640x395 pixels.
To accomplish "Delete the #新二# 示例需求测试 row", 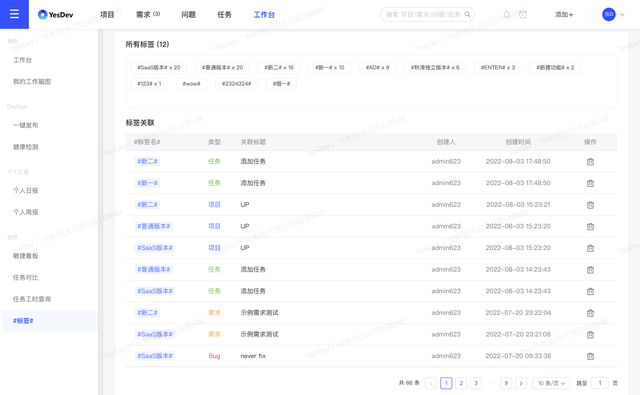I will click(x=590, y=313).
